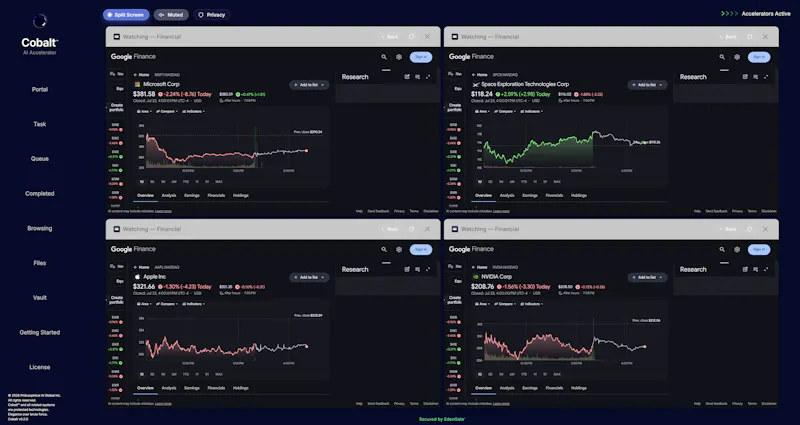
Task: Select 1D range on SpaceX chart
Action: click(x=480, y=182)
